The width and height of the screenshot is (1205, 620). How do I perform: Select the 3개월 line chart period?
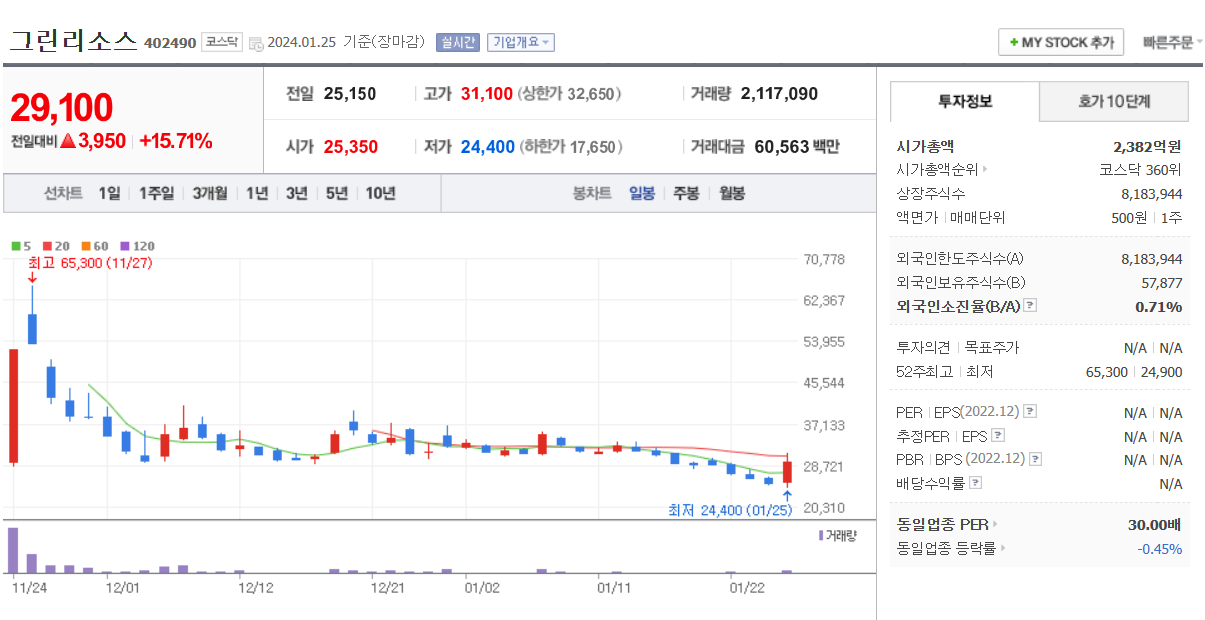[x=210, y=193]
